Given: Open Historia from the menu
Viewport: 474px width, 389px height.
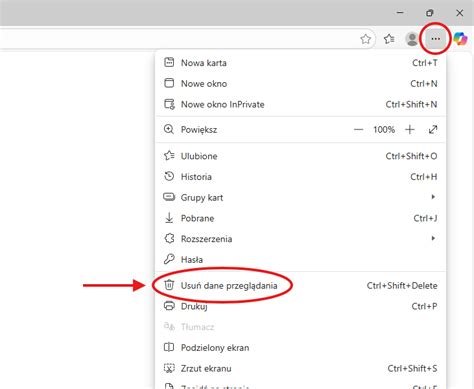Looking at the screenshot, I should coord(300,177).
